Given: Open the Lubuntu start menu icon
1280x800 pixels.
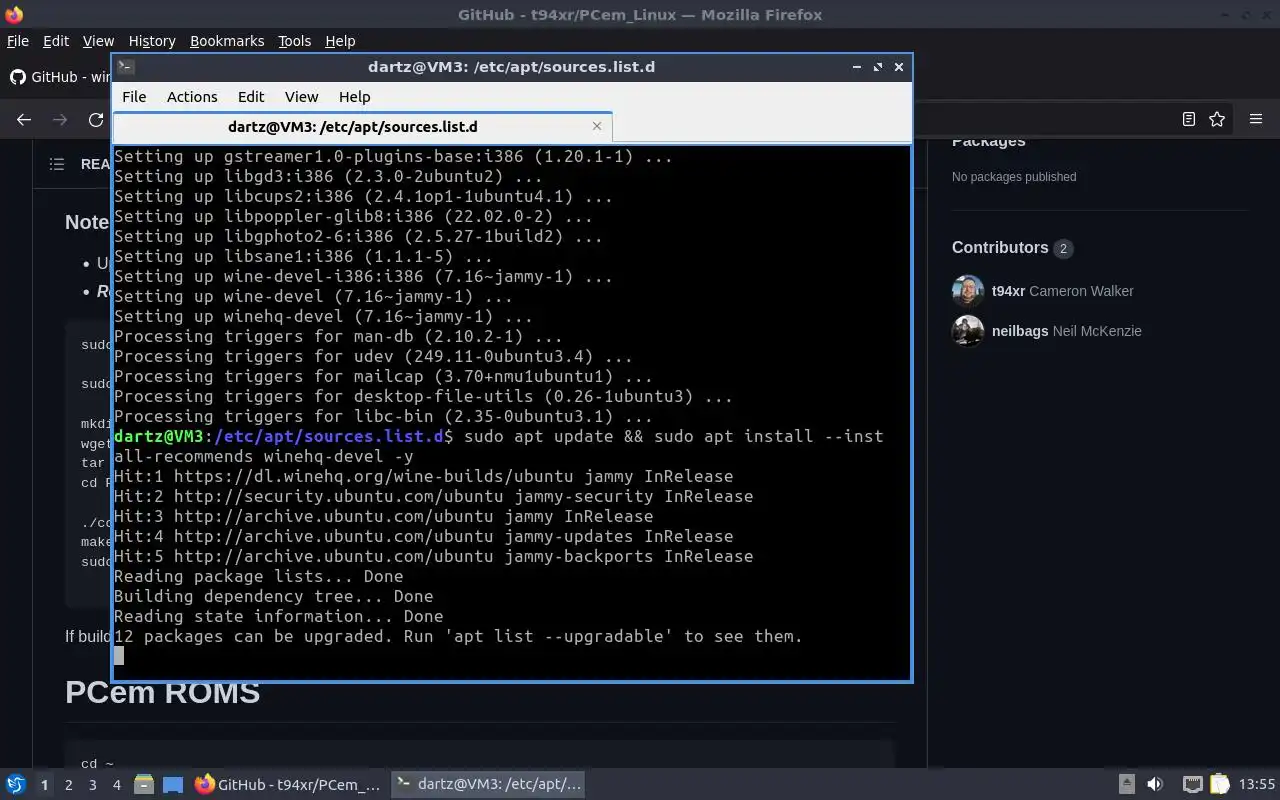Looking at the screenshot, I should click(x=15, y=785).
